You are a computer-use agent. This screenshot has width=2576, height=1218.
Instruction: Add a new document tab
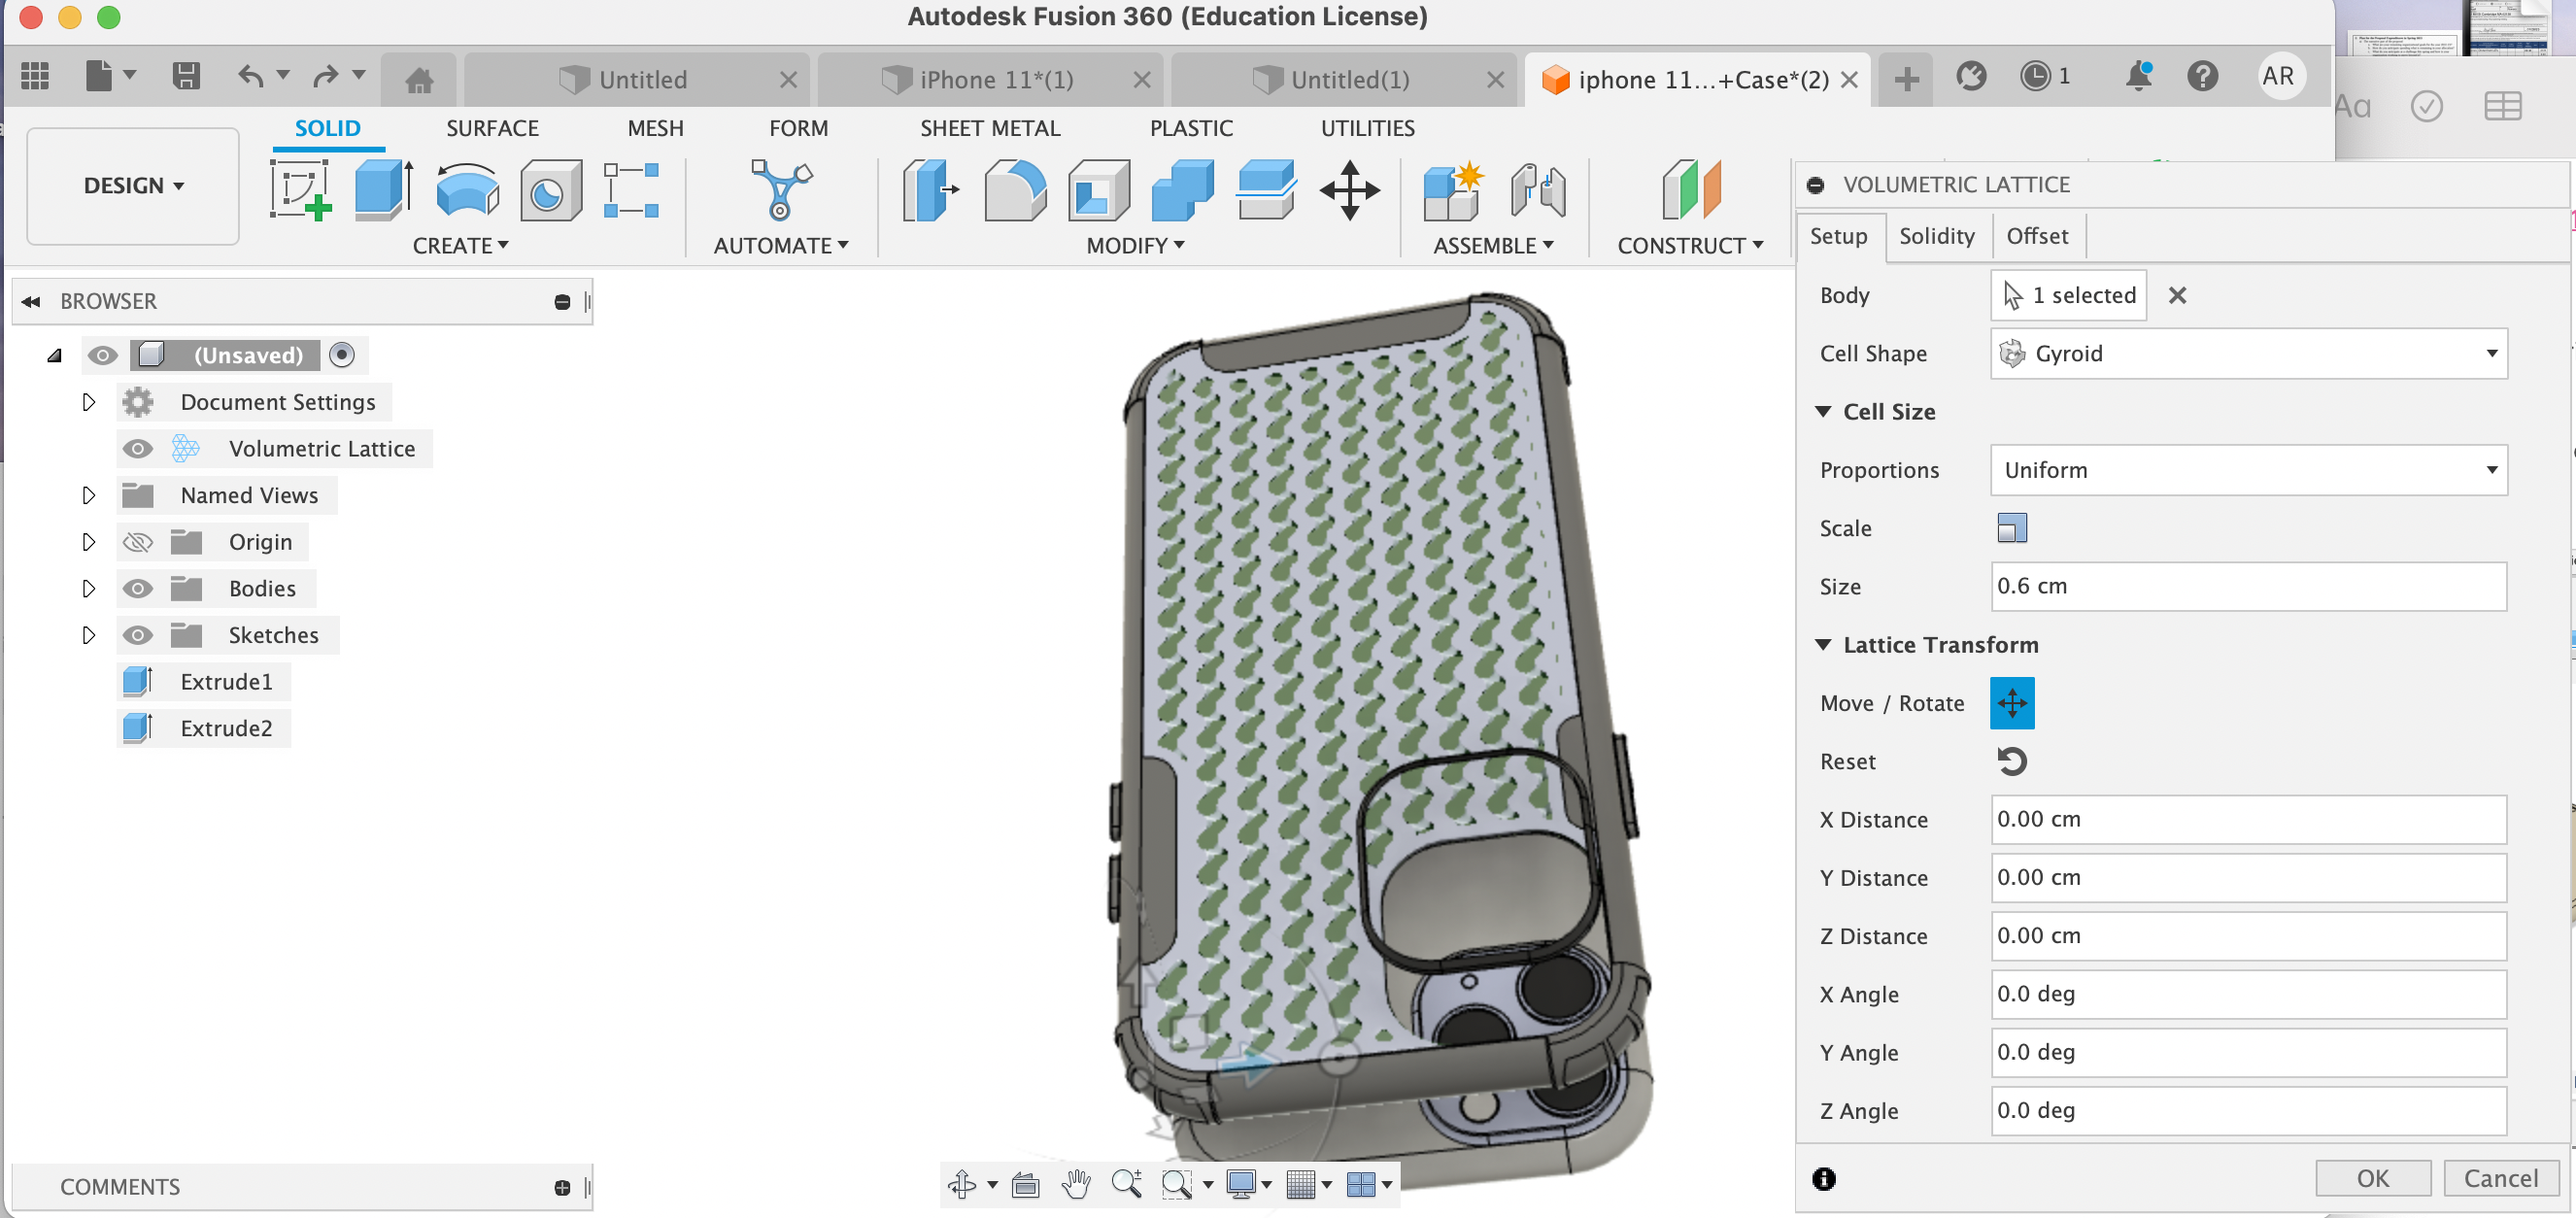pyautogui.click(x=1906, y=79)
